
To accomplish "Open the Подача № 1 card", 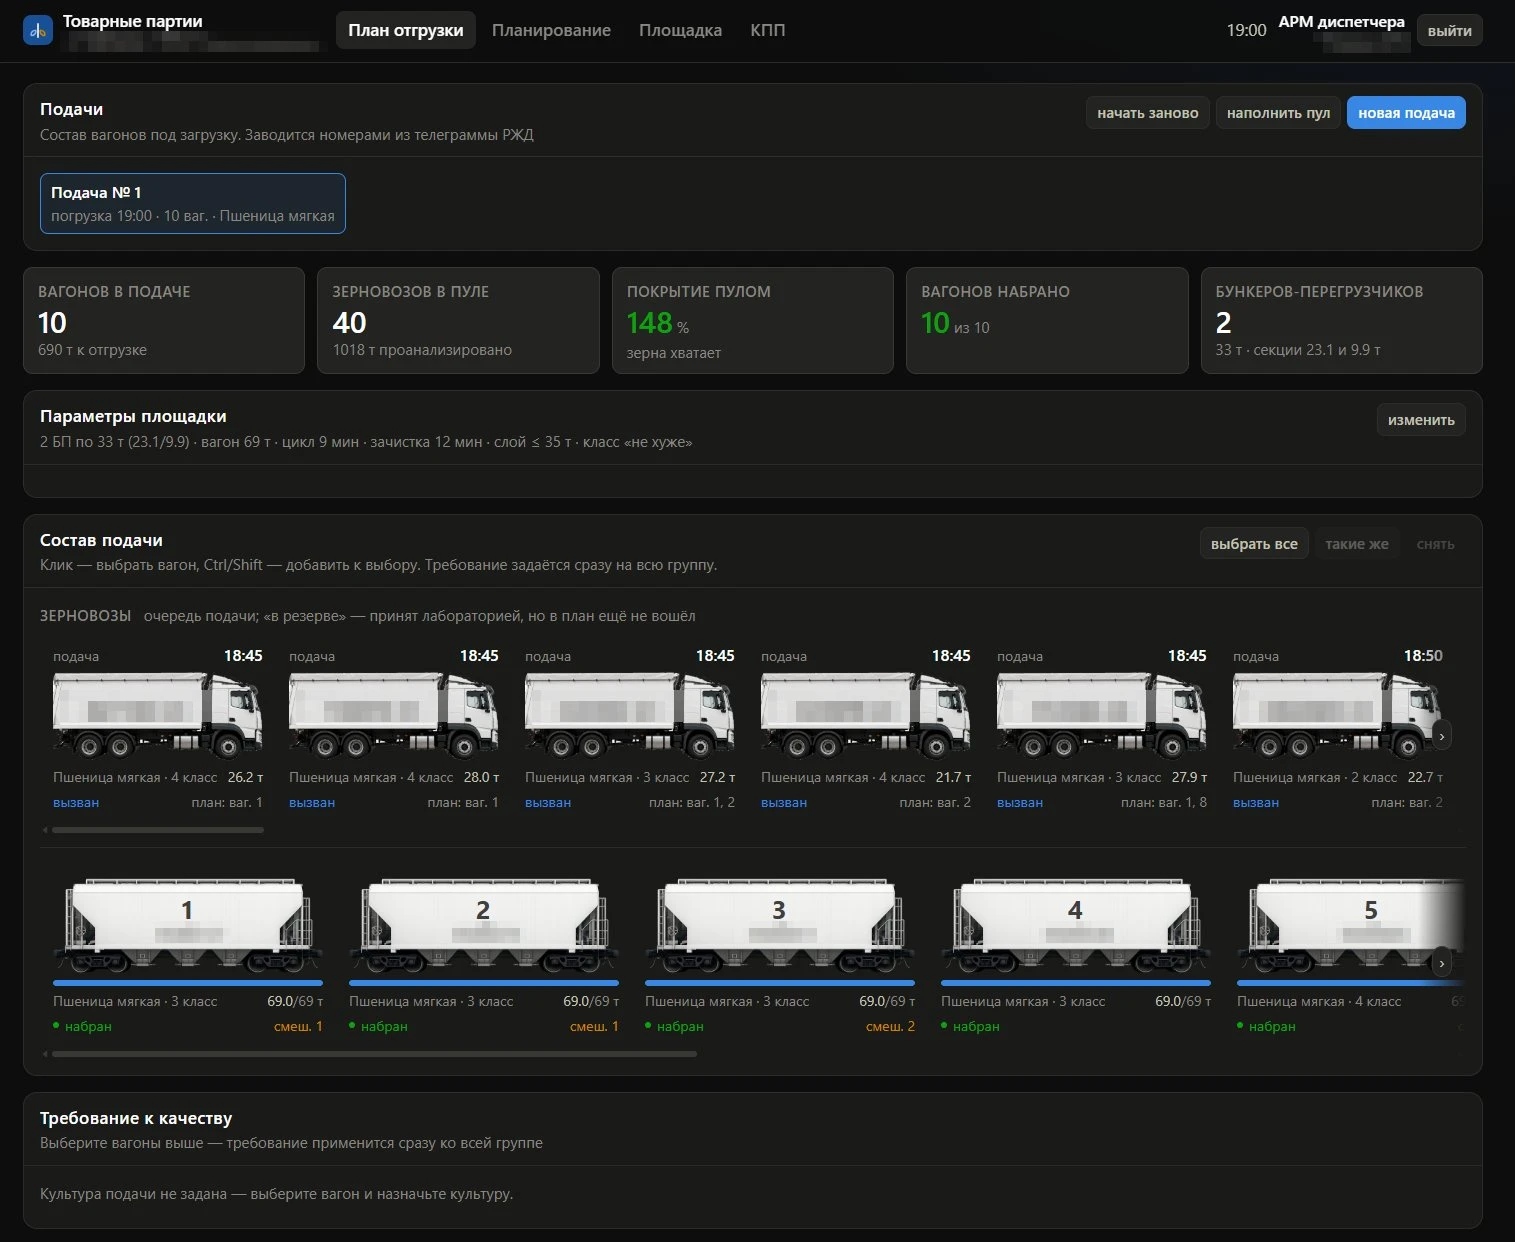I will (193, 203).
